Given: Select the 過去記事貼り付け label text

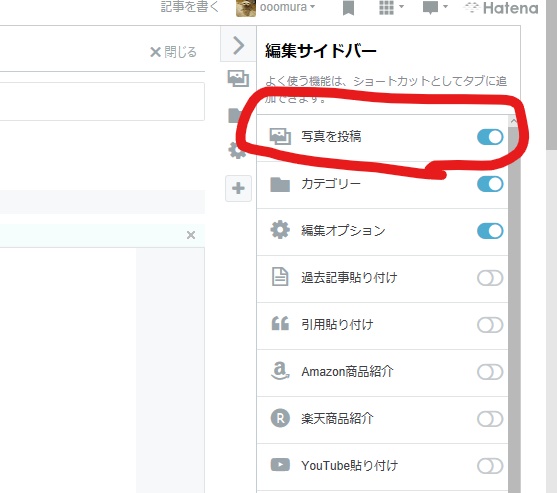Looking at the screenshot, I should click(349, 278).
